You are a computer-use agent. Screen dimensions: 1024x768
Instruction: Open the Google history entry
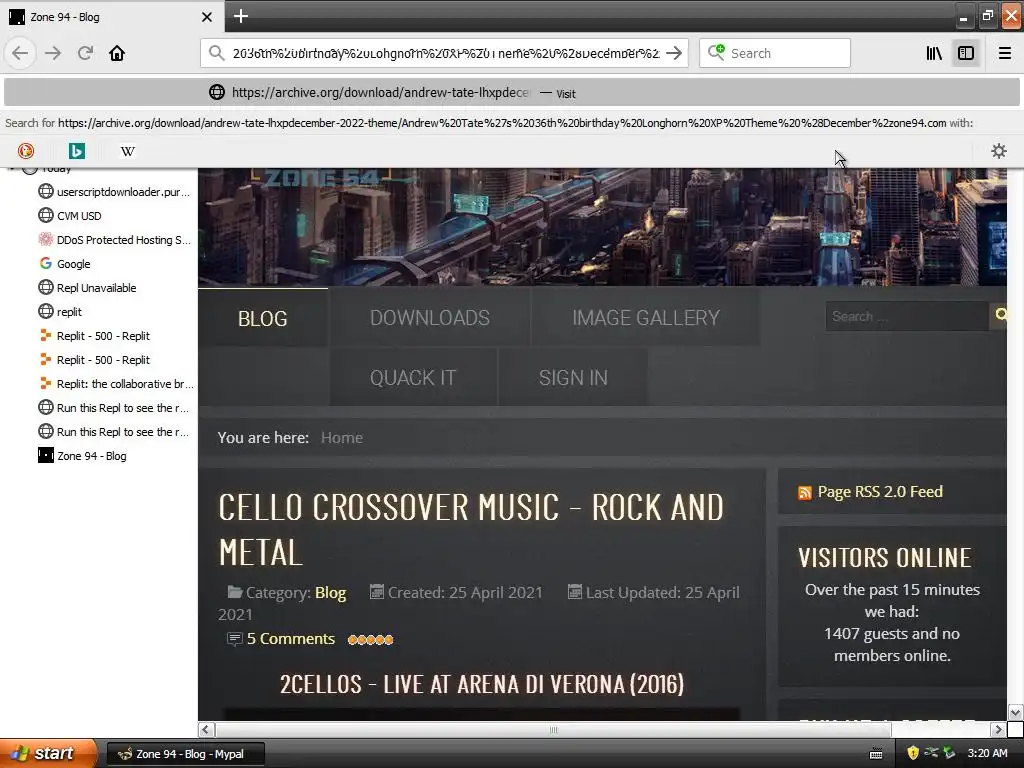click(x=65, y=264)
